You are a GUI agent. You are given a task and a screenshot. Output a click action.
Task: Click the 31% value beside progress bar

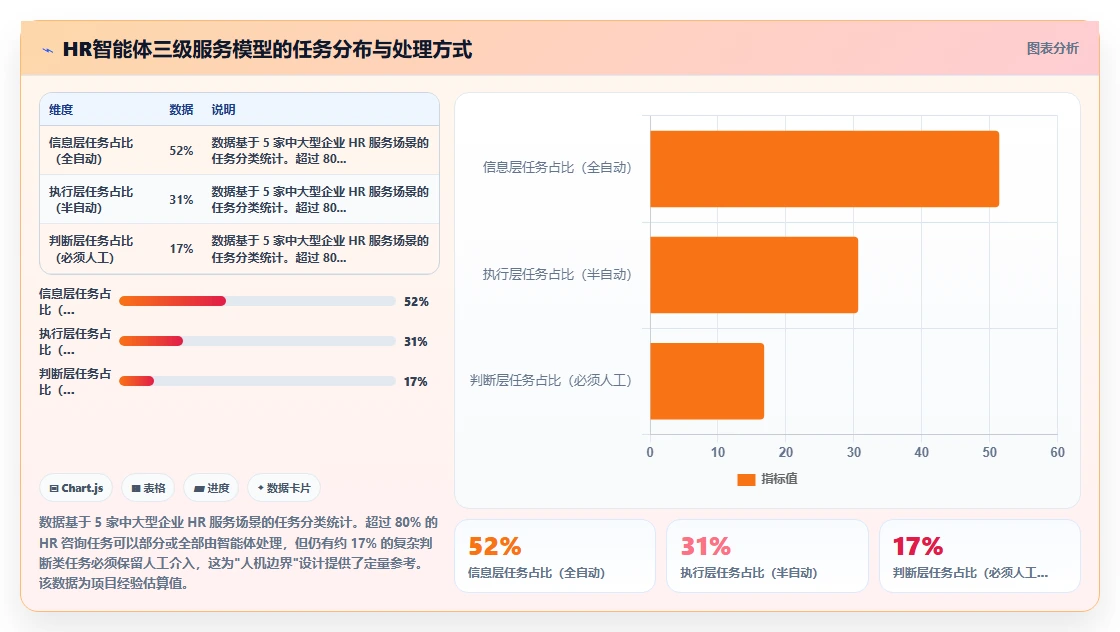tap(416, 341)
